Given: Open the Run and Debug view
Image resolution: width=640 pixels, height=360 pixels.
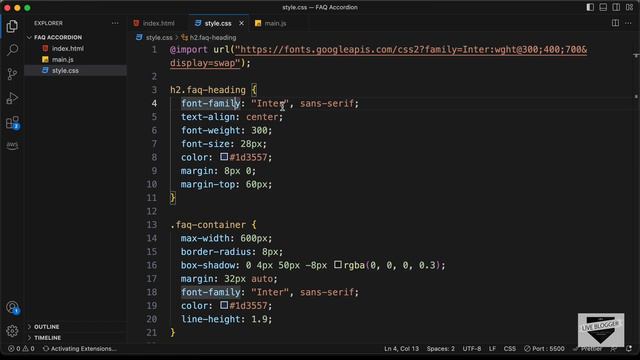Looking at the screenshot, I should 12,98.
